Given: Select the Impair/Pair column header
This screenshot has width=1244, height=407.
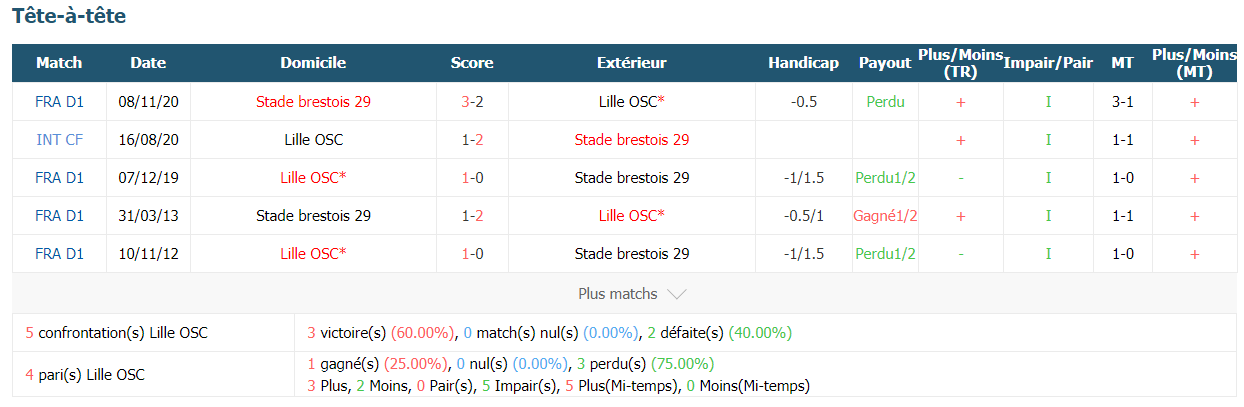Looking at the screenshot, I should (1048, 63).
